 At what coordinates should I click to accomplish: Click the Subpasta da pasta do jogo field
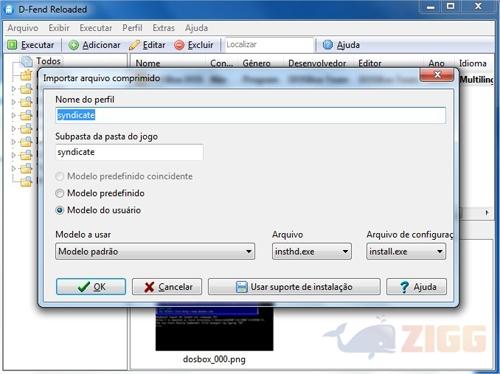coord(129,152)
